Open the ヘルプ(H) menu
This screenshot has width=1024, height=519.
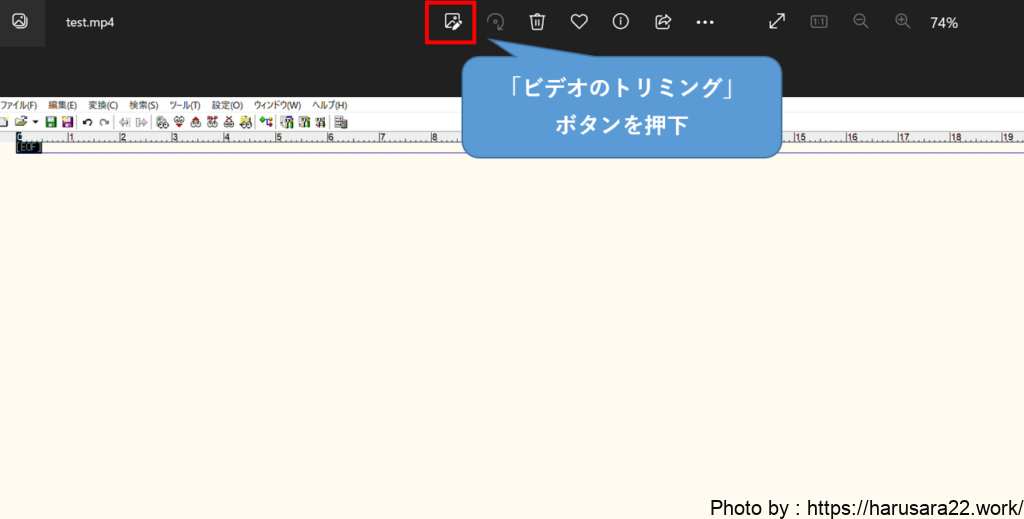click(329, 105)
